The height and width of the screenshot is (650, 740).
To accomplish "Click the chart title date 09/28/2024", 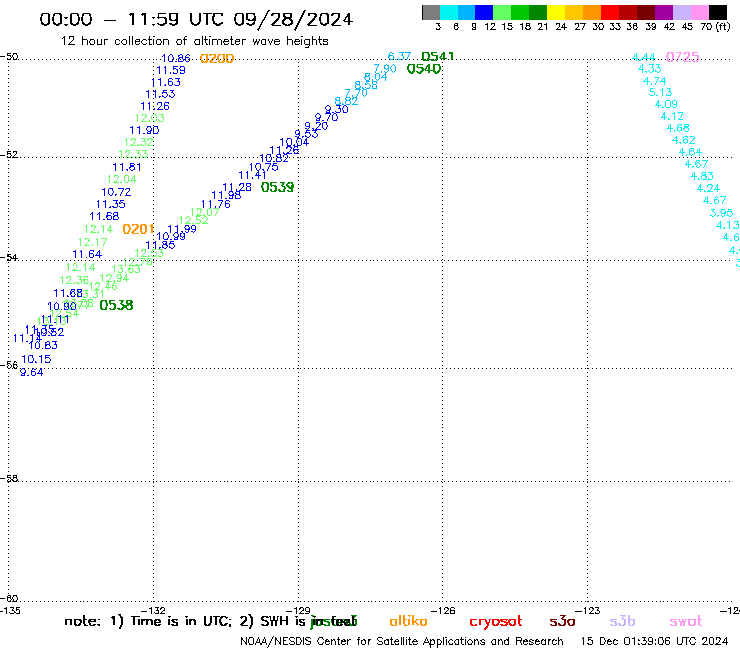I will (x=293, y=20).
